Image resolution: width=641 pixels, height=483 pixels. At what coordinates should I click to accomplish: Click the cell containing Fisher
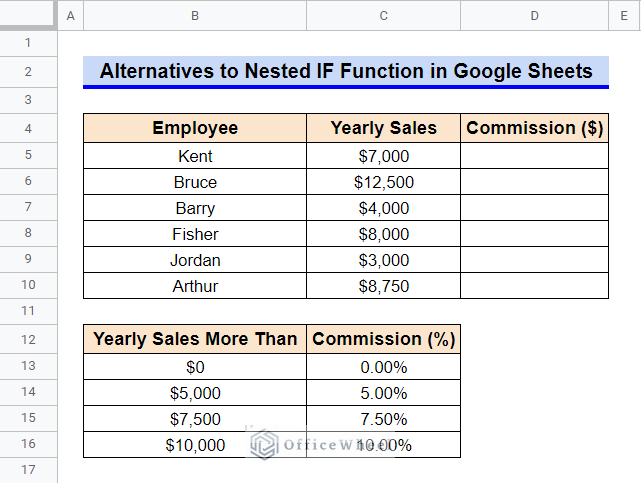point(194,234)
